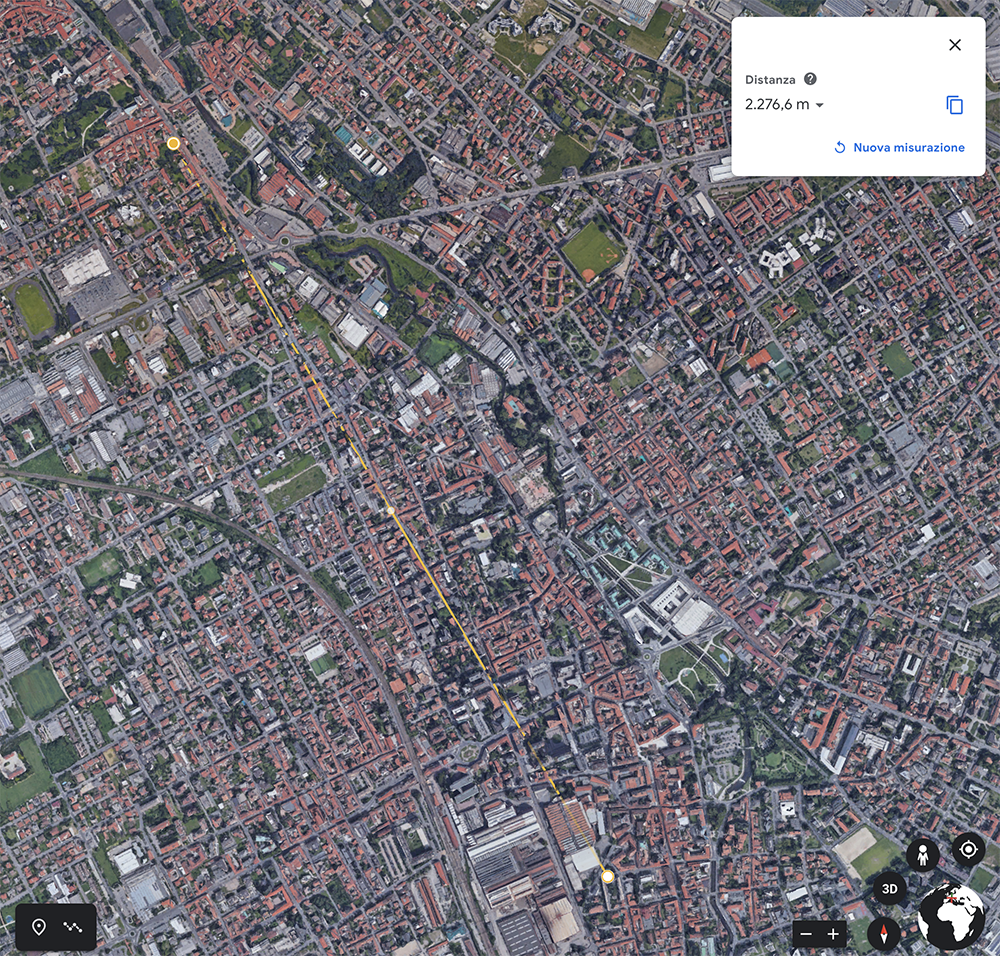
Task: Zoom out with the minus button
Action: [806, 934]
